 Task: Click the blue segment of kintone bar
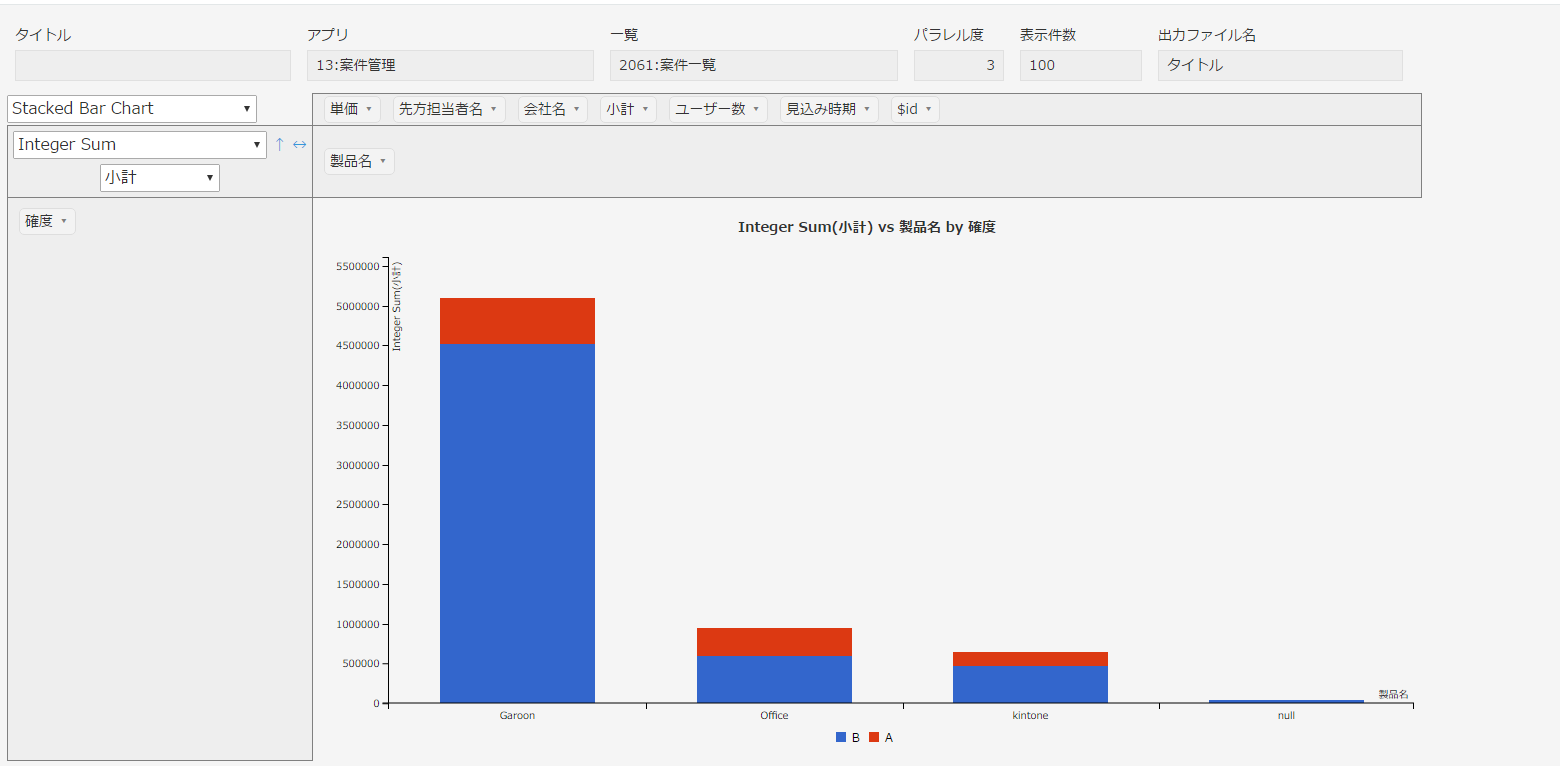(x=1030, y=684)
